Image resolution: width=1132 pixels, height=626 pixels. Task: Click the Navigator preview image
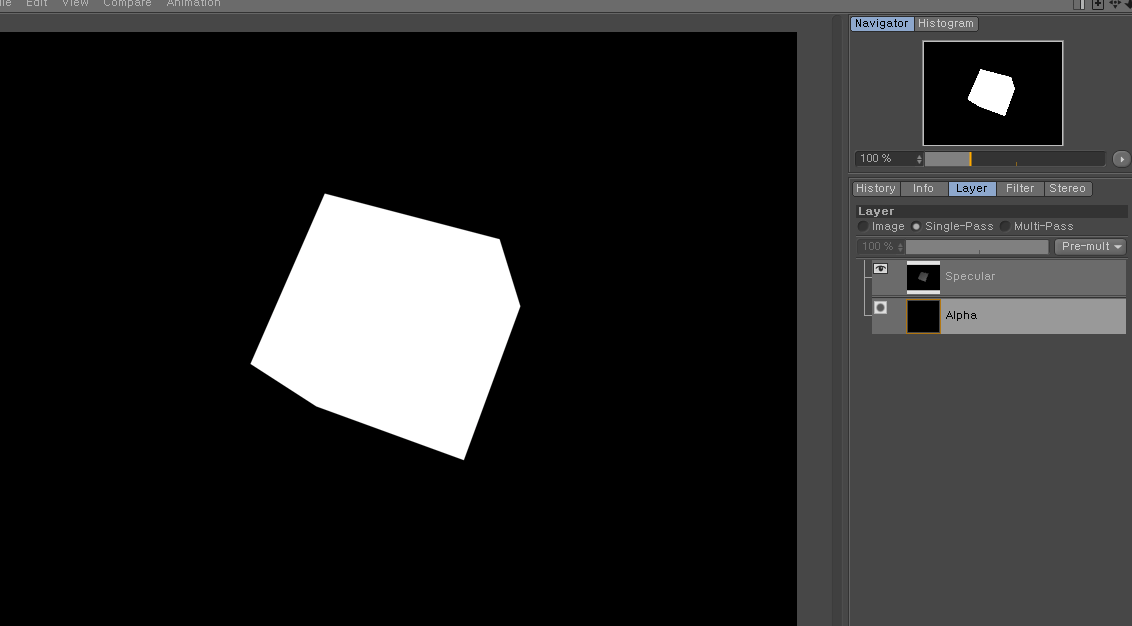click(992, 93)
